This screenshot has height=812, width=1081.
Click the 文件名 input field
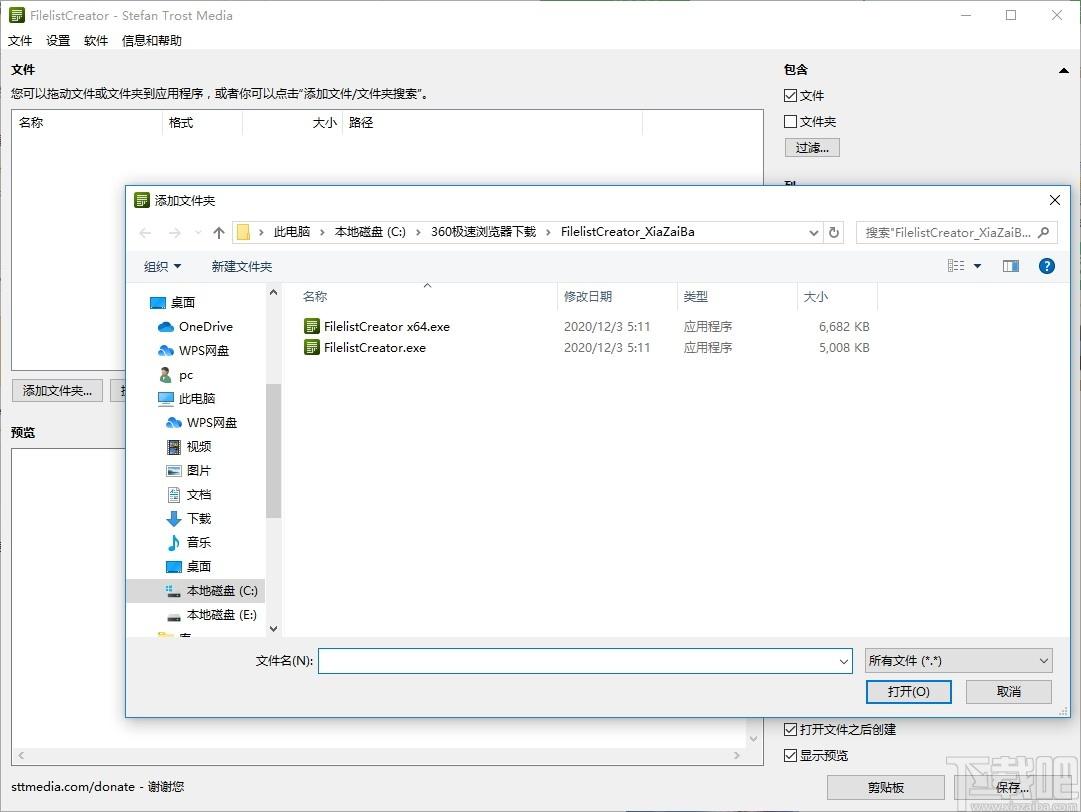pyautogui.click(x=578, y=661)
